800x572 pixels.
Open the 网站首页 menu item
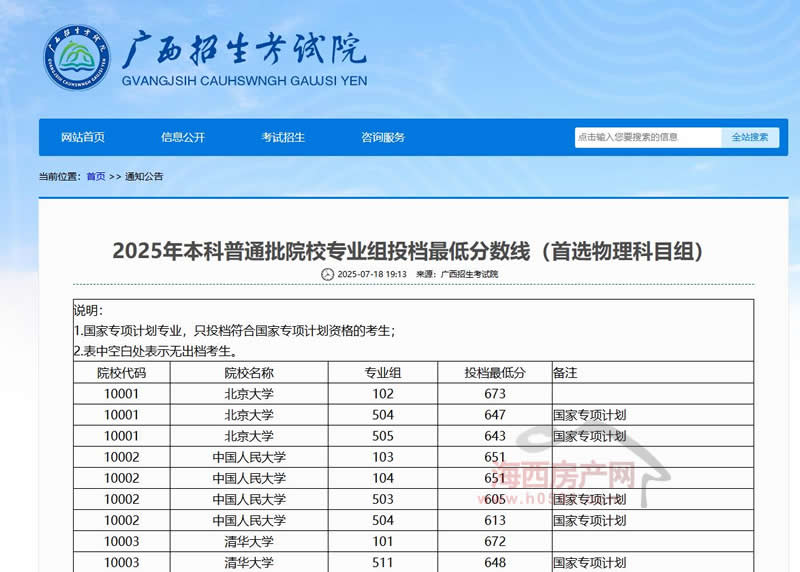click(83, 137)
